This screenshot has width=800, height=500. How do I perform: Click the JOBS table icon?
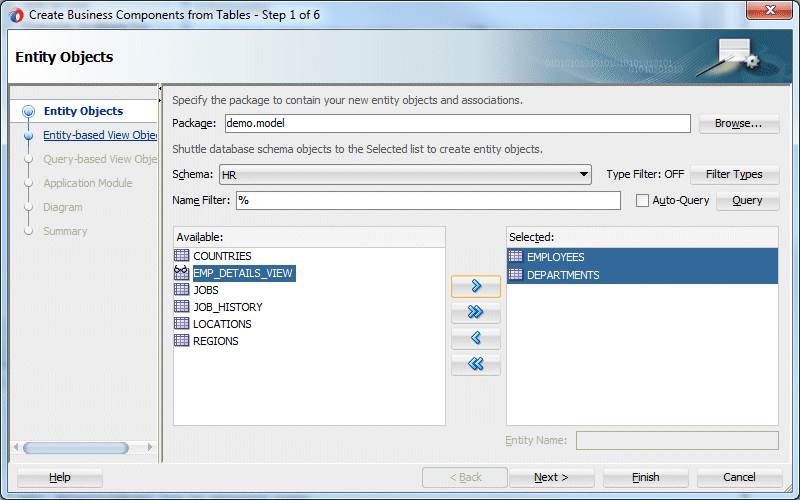pos(181,289)
